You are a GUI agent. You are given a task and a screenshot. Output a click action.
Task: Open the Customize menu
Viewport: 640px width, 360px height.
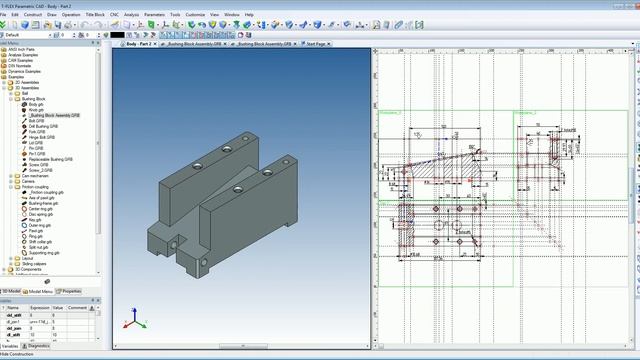pos(195,15)
